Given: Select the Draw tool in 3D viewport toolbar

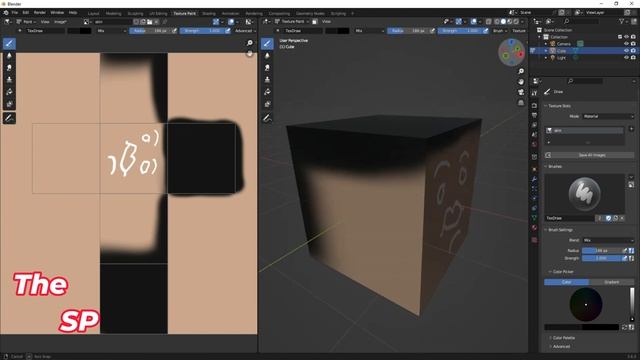Looking at the screenshot, I should [267, 43].
